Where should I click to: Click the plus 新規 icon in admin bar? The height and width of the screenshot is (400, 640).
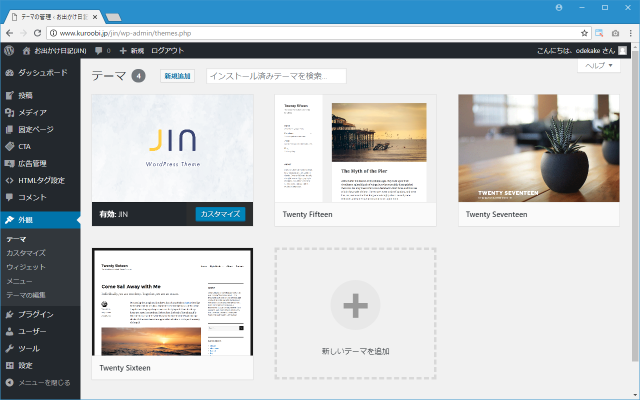click(123, 51)
